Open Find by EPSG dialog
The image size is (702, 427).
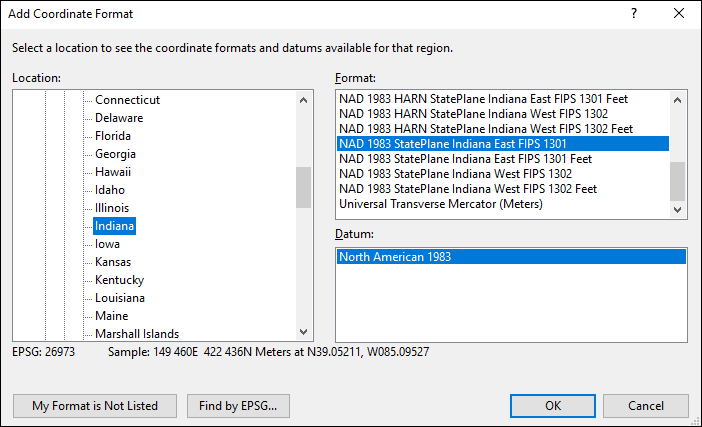(x=238, y=406)
